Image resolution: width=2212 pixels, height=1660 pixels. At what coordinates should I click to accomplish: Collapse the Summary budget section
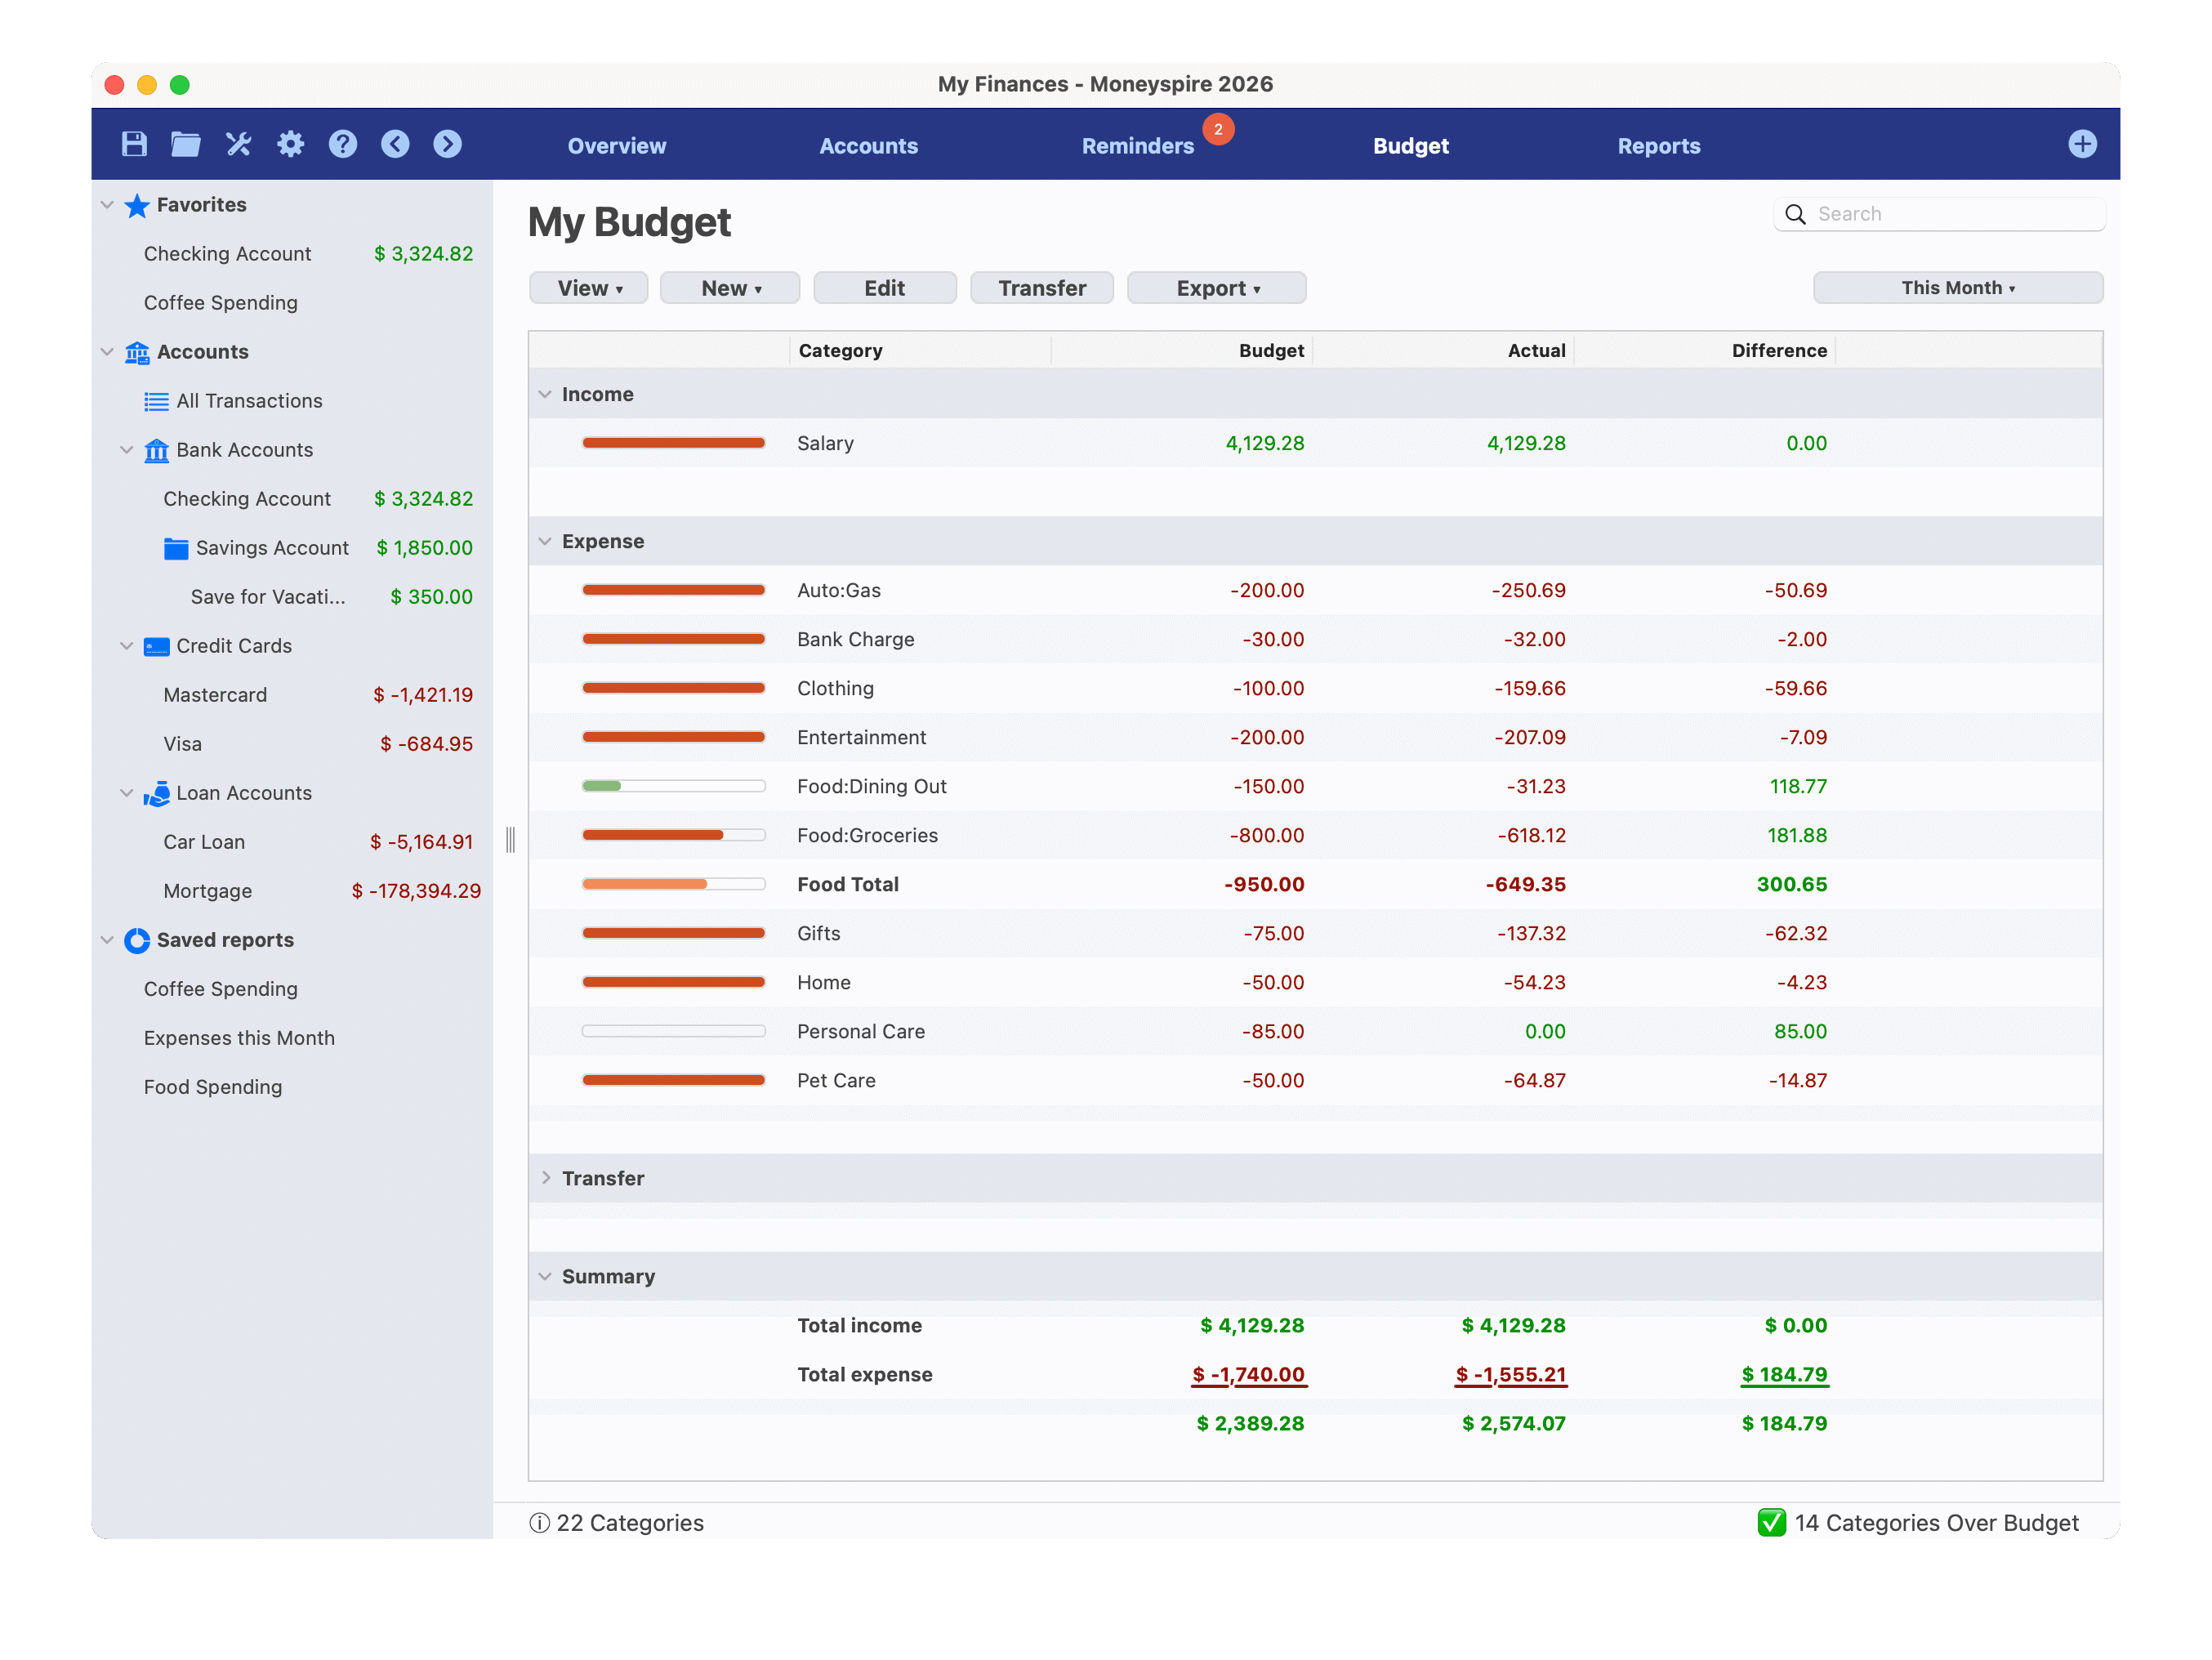pyautogui.click(x=545, y=1277)
